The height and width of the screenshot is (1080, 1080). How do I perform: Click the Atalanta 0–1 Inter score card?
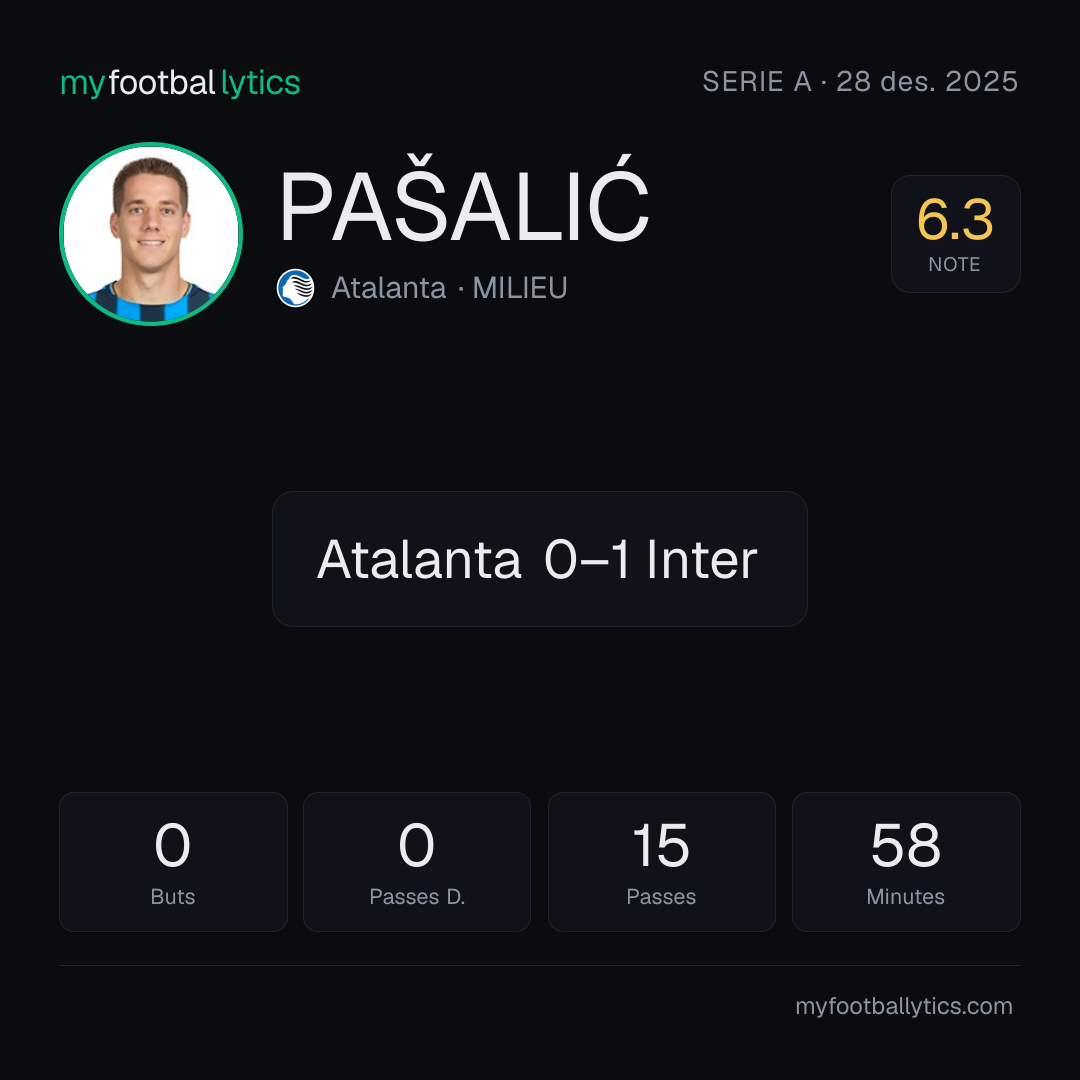coord(539,559)
